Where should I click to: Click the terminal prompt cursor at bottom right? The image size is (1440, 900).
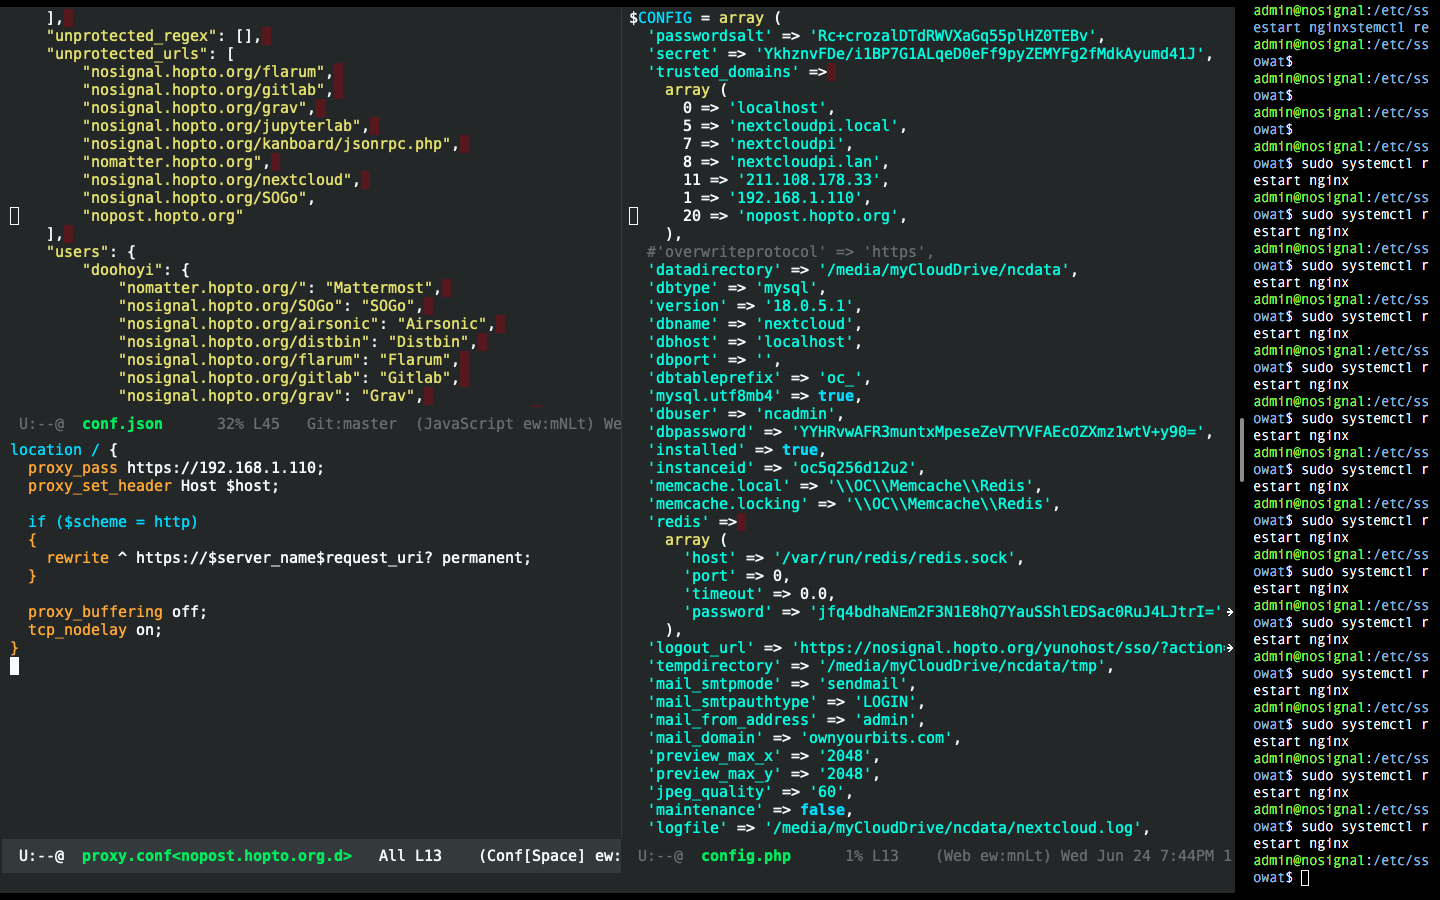[1305, 878]
